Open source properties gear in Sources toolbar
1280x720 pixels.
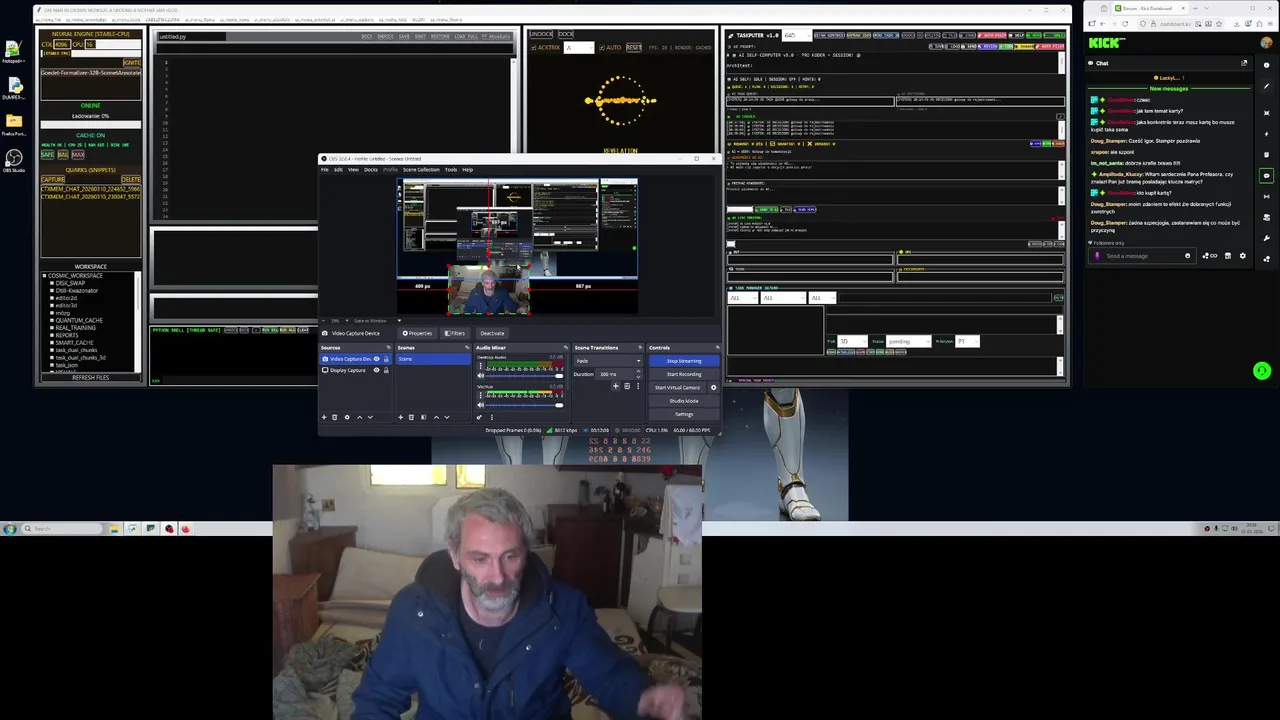click(x=347, y=417)
